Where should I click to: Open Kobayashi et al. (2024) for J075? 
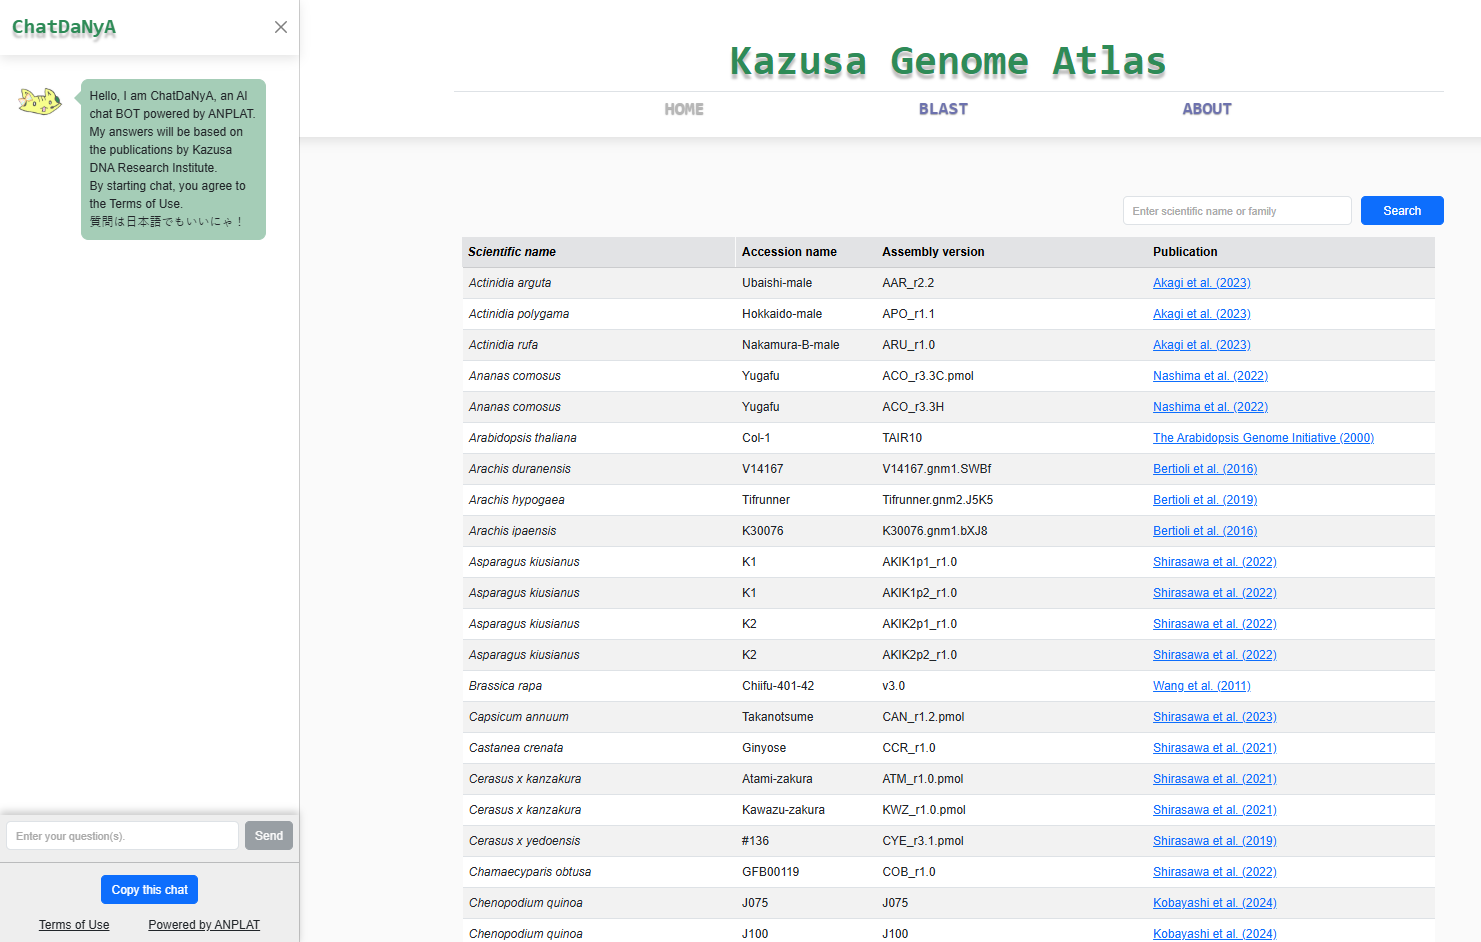(1215, 903)
